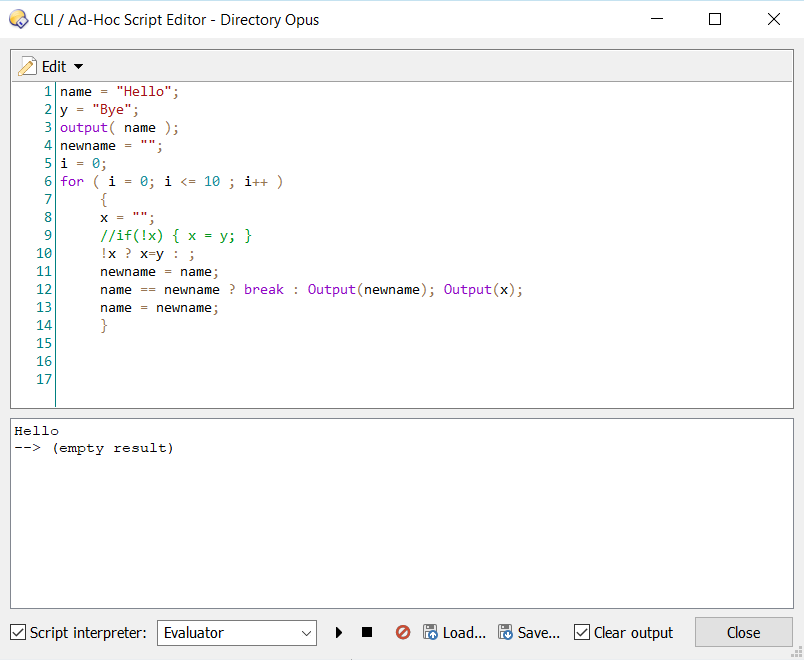Click the "(empty result)" text in output pane
804x660 pixels.
coord(113,448)
